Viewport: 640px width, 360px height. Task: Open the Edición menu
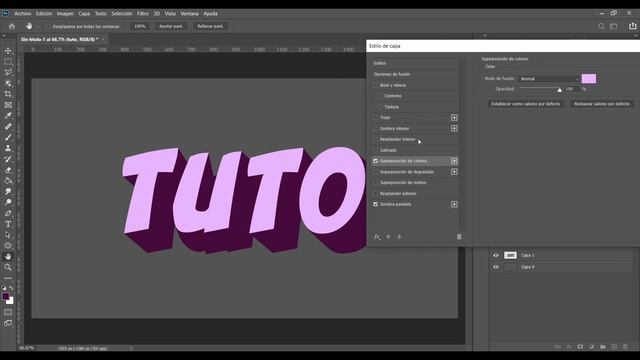(x=44, y=13)
